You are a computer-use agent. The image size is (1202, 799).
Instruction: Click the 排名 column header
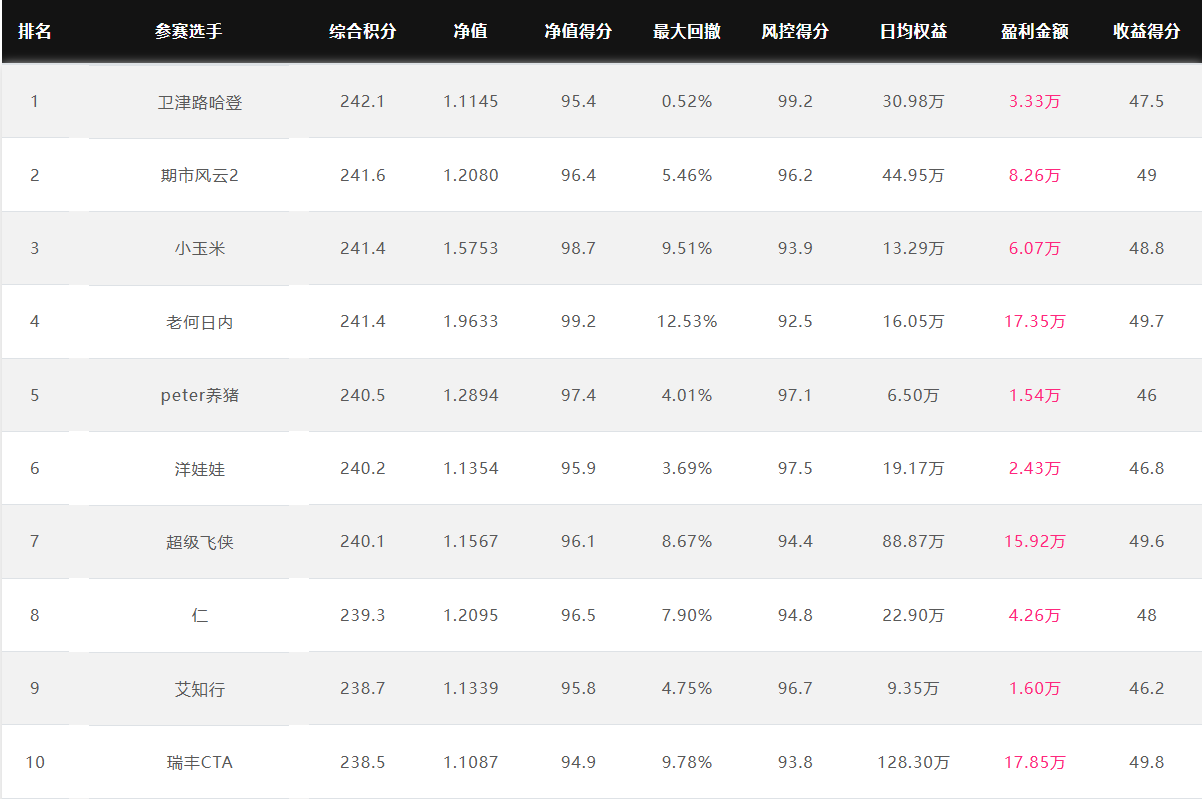point(35,32)
